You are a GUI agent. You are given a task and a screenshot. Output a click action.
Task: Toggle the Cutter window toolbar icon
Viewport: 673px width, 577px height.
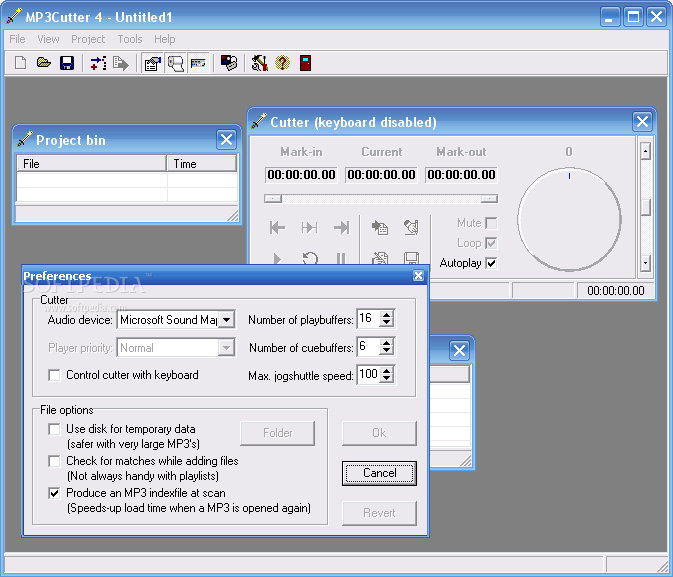tap(198, 63)
